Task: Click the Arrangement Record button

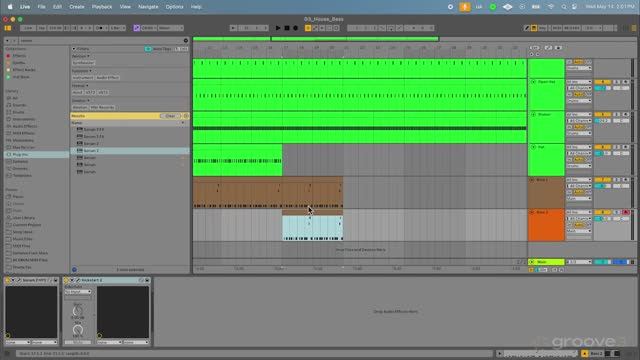Action: click(x=296, y=28)
